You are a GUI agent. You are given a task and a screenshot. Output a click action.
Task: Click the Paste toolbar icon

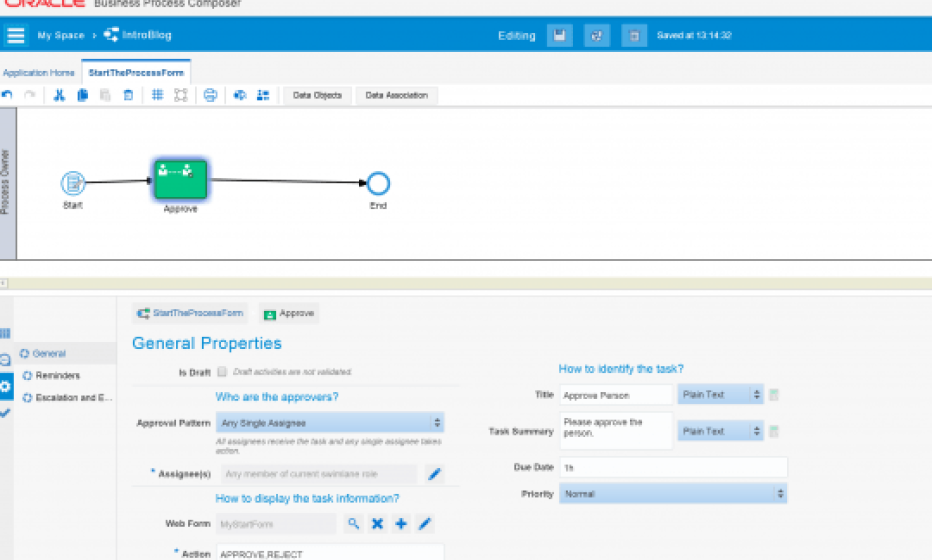pos(105,95)
